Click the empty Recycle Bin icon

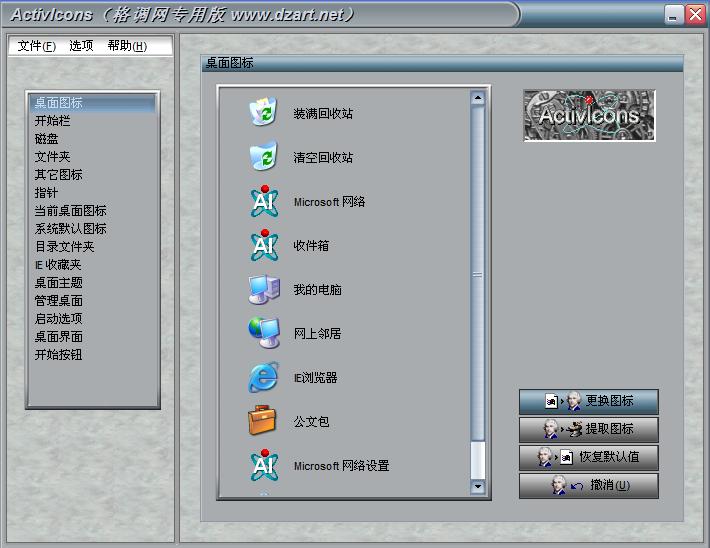263,156
